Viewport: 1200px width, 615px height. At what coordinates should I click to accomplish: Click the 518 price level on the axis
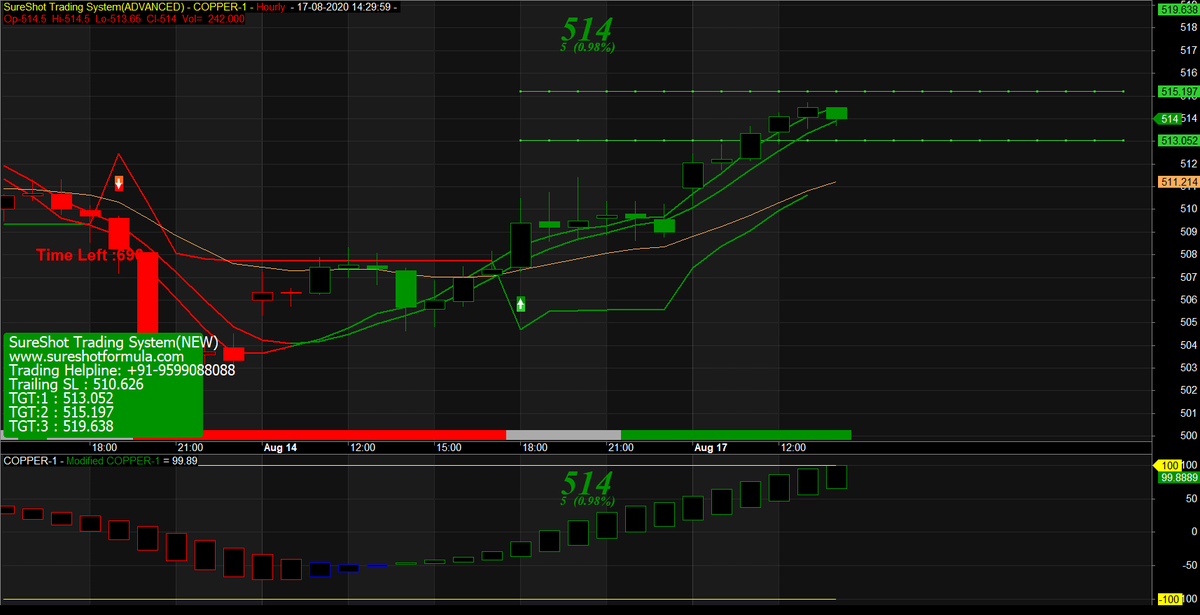click(x=1189, y=27)
